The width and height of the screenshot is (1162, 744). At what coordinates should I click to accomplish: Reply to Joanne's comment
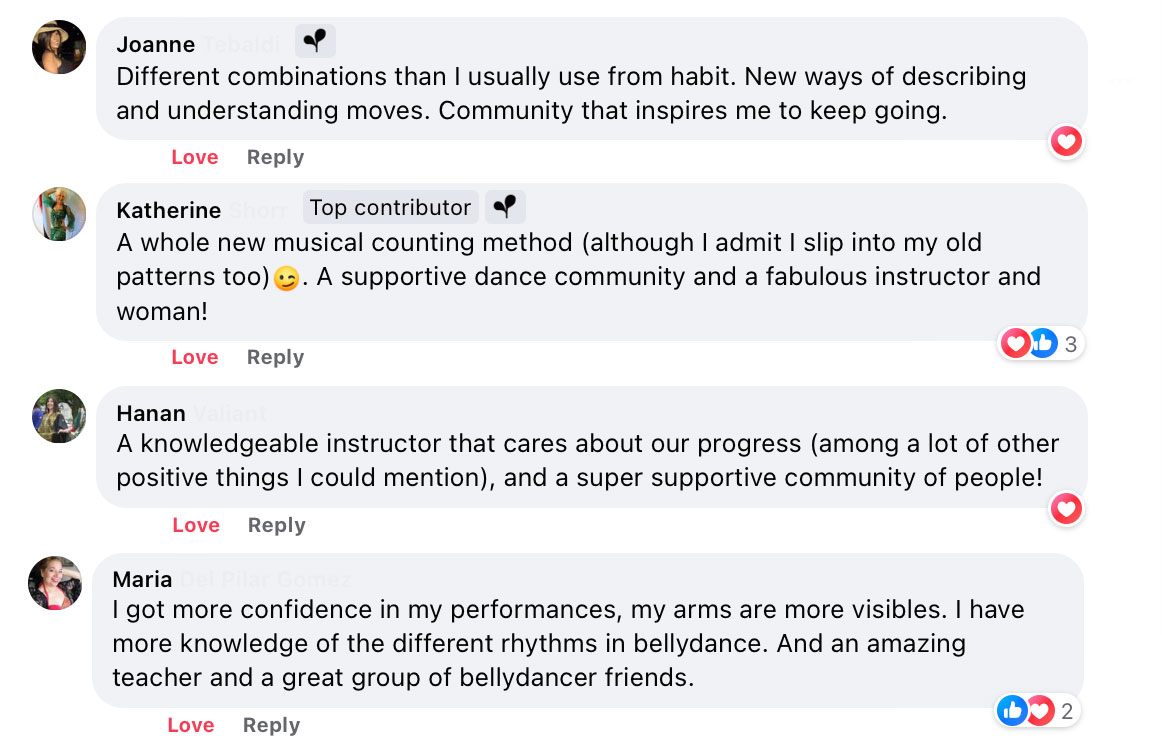[x=276, y=157]
